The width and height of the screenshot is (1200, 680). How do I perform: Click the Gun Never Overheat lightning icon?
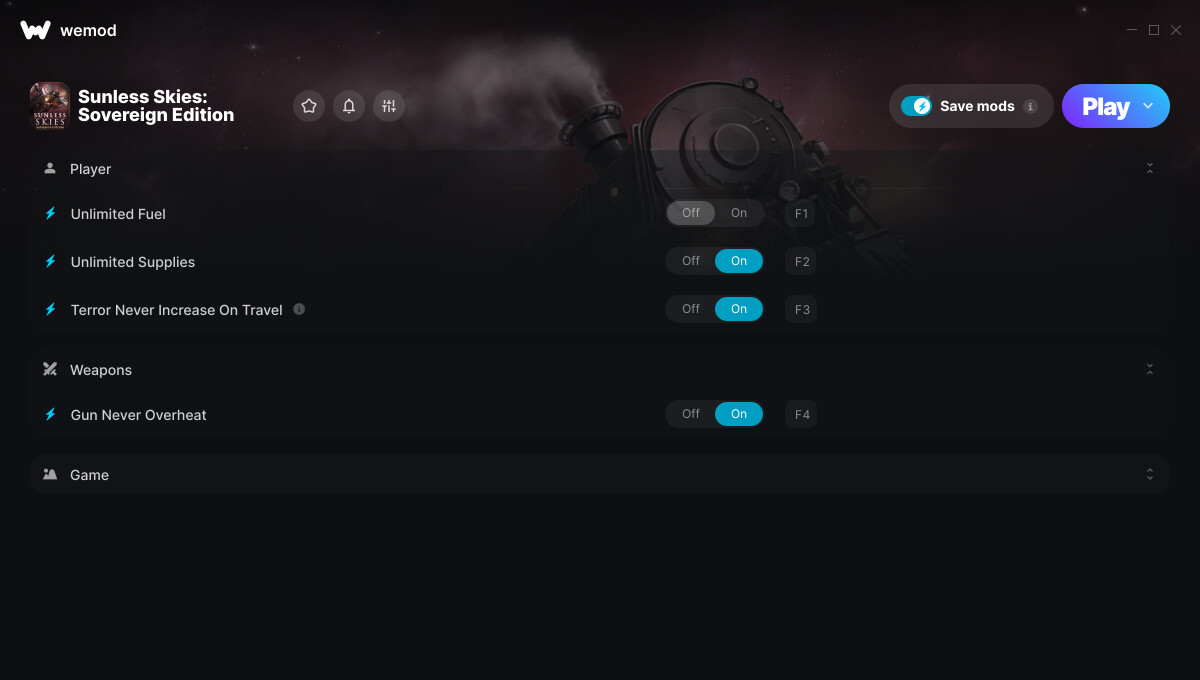50,414
